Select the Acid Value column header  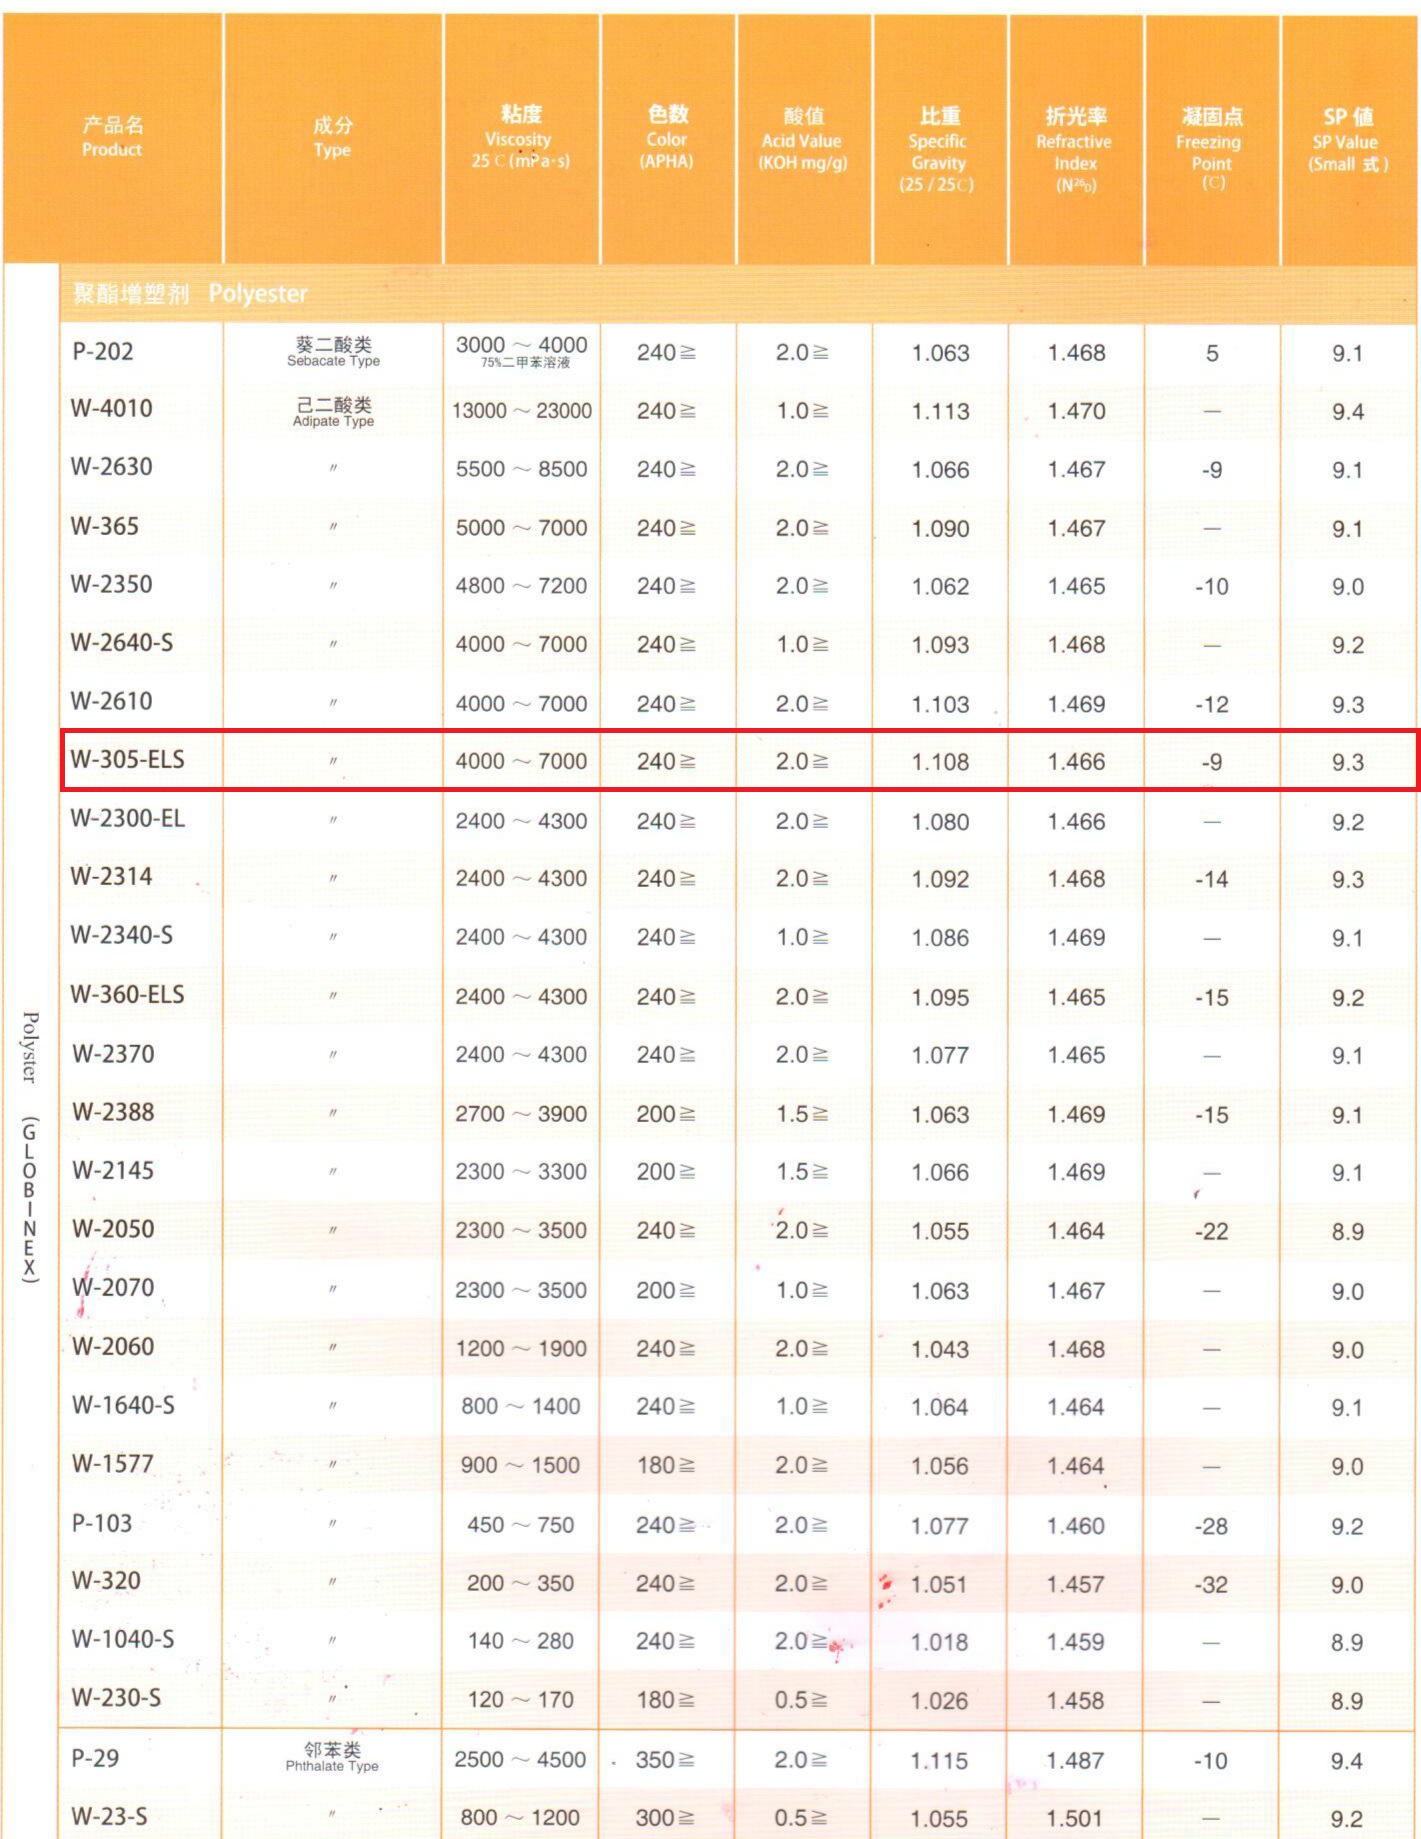tap(803, 140)
